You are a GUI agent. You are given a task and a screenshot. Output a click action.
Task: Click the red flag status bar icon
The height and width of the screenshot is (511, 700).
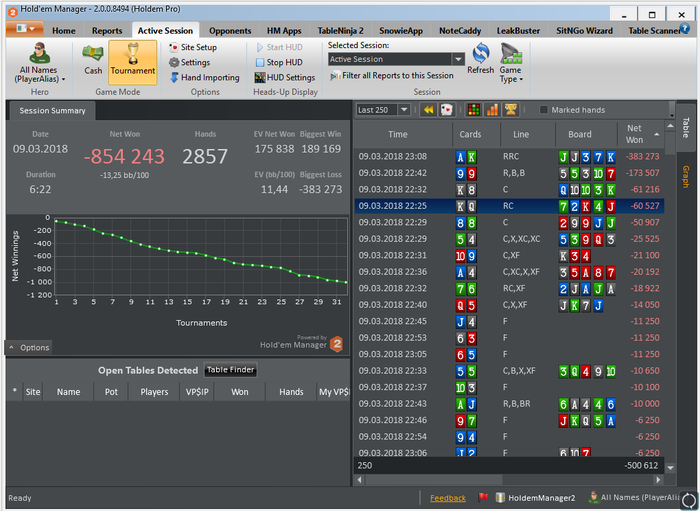(483, 497)
